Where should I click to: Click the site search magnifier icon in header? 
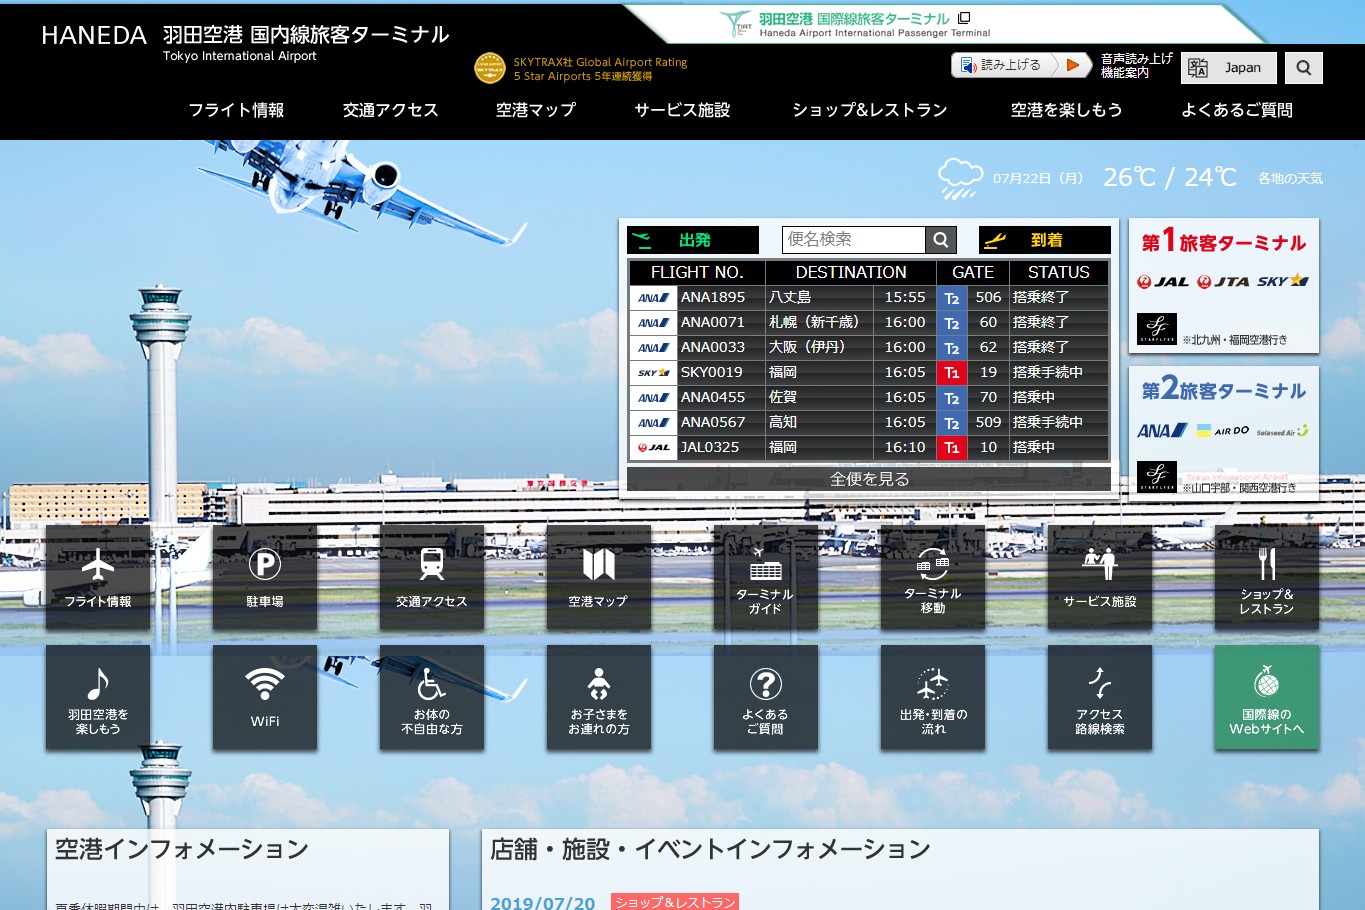pos(1304,68)
